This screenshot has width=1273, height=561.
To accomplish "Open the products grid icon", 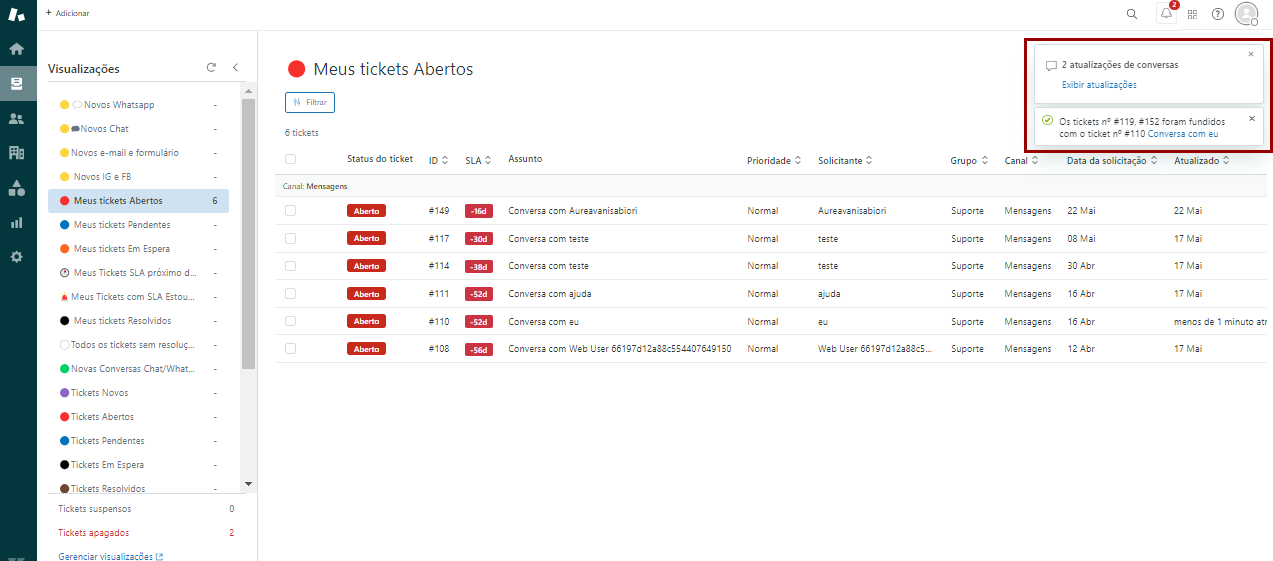I will (1192, 14).
